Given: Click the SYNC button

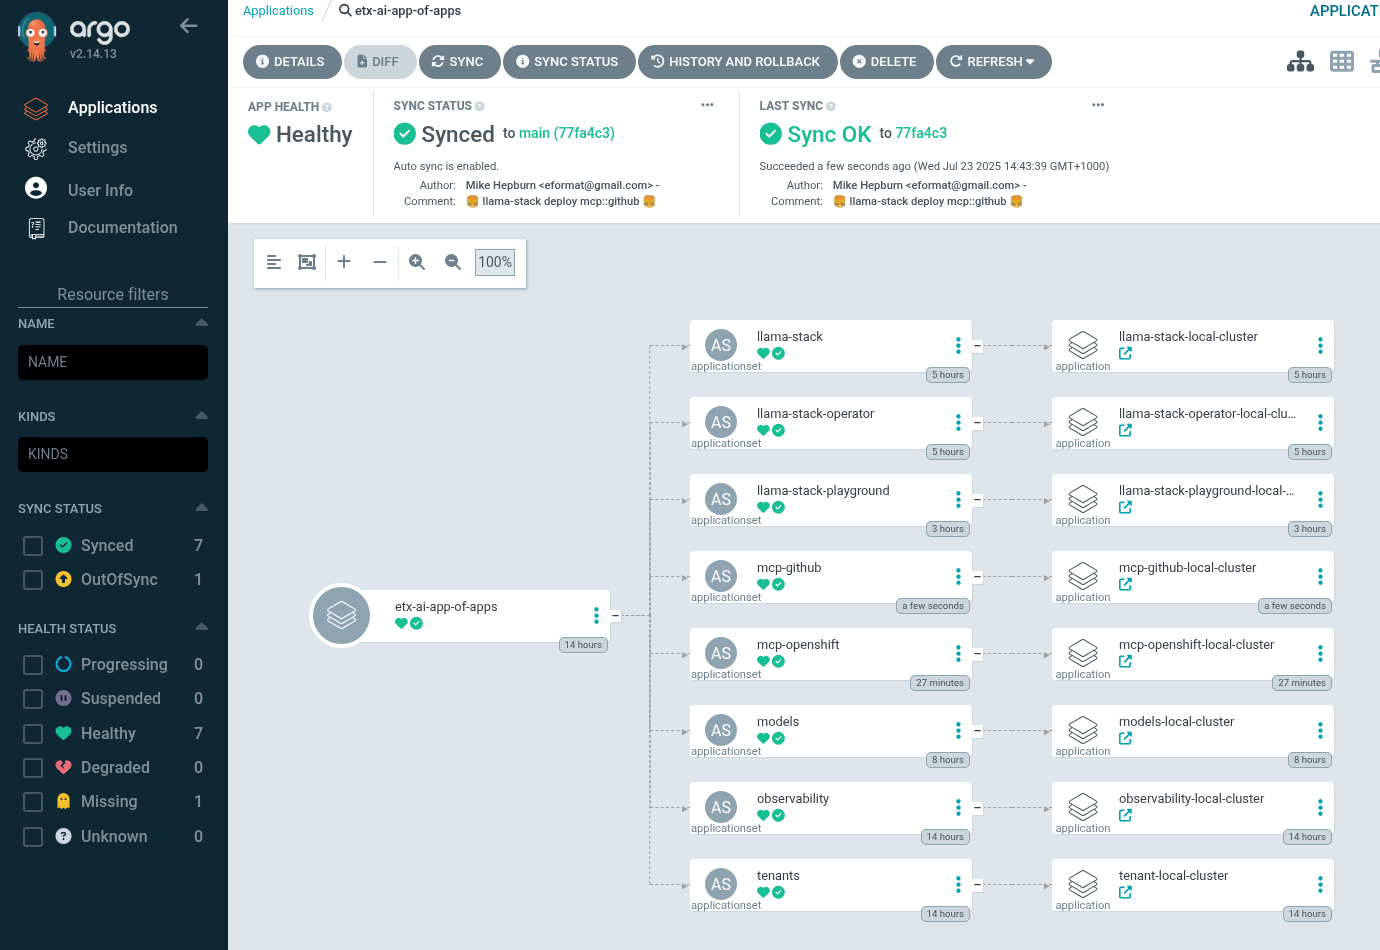Looking at the screenshot, I should tap(459, 62).
